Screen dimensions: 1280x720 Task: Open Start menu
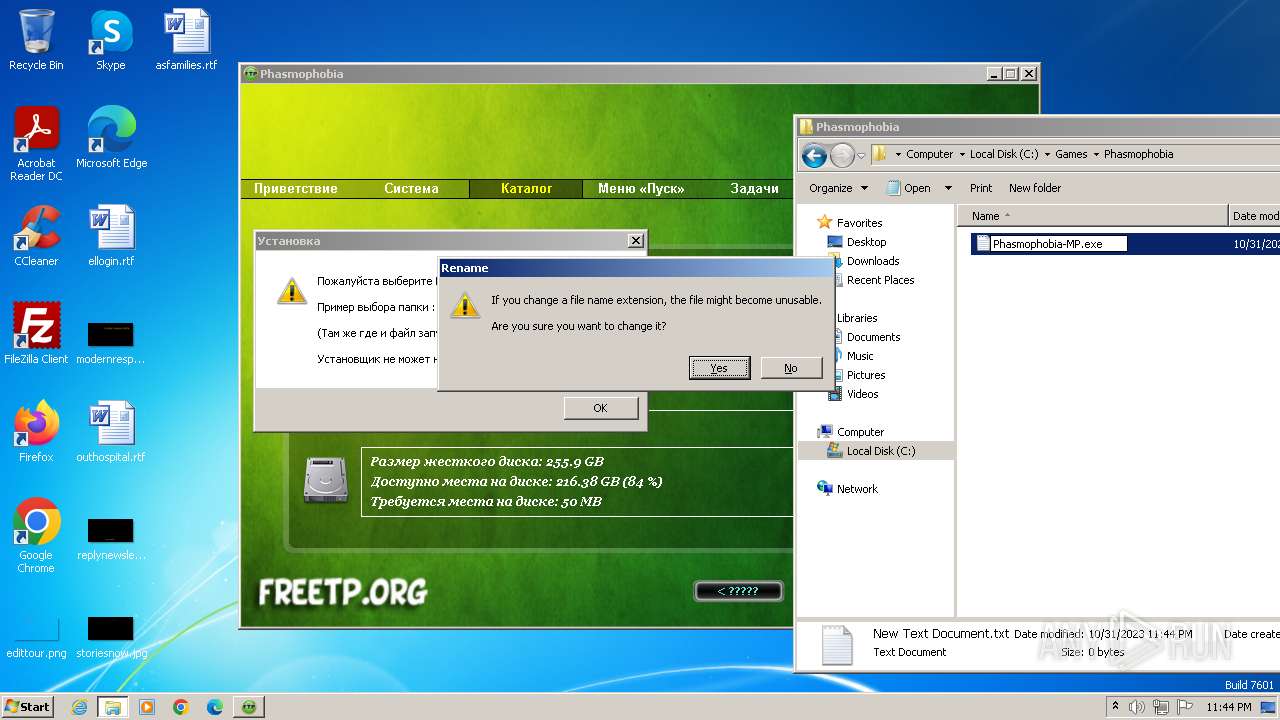pyautogui.click(x=27, y=707)
